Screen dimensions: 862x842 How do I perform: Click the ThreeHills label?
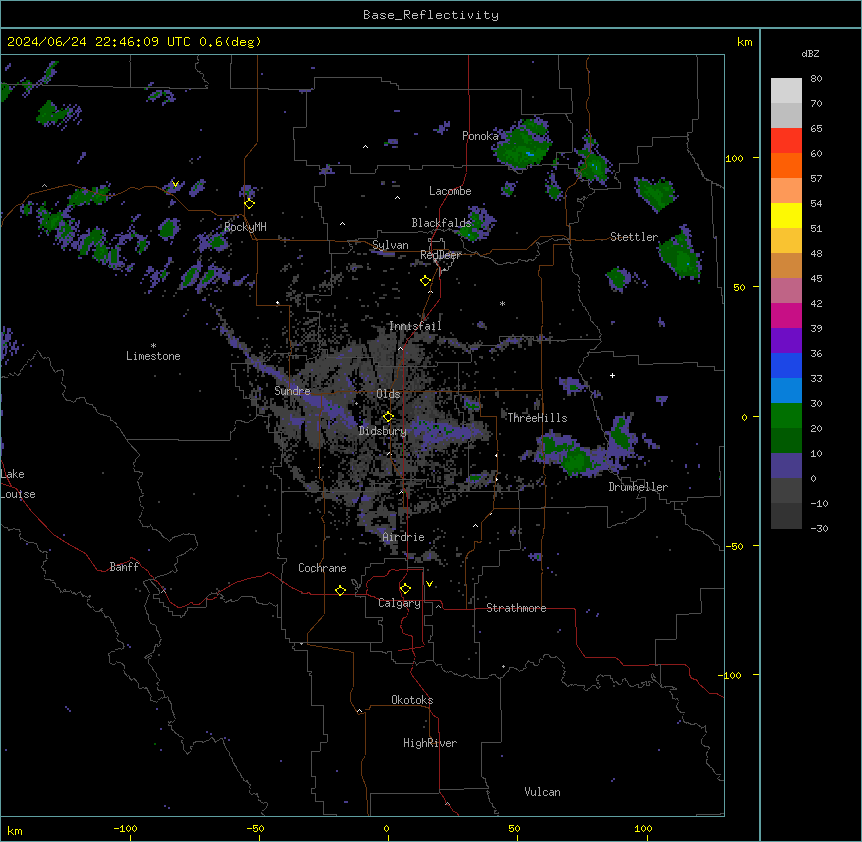point(537,418)
